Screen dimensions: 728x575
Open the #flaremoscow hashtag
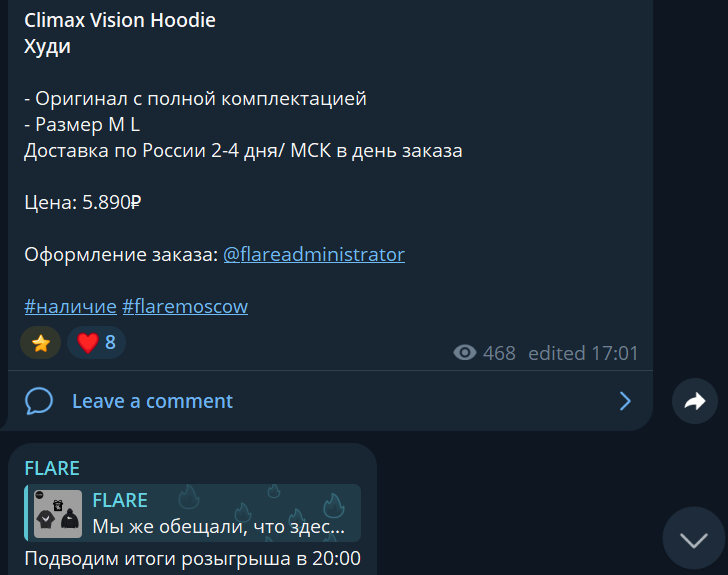click(185, 307)
